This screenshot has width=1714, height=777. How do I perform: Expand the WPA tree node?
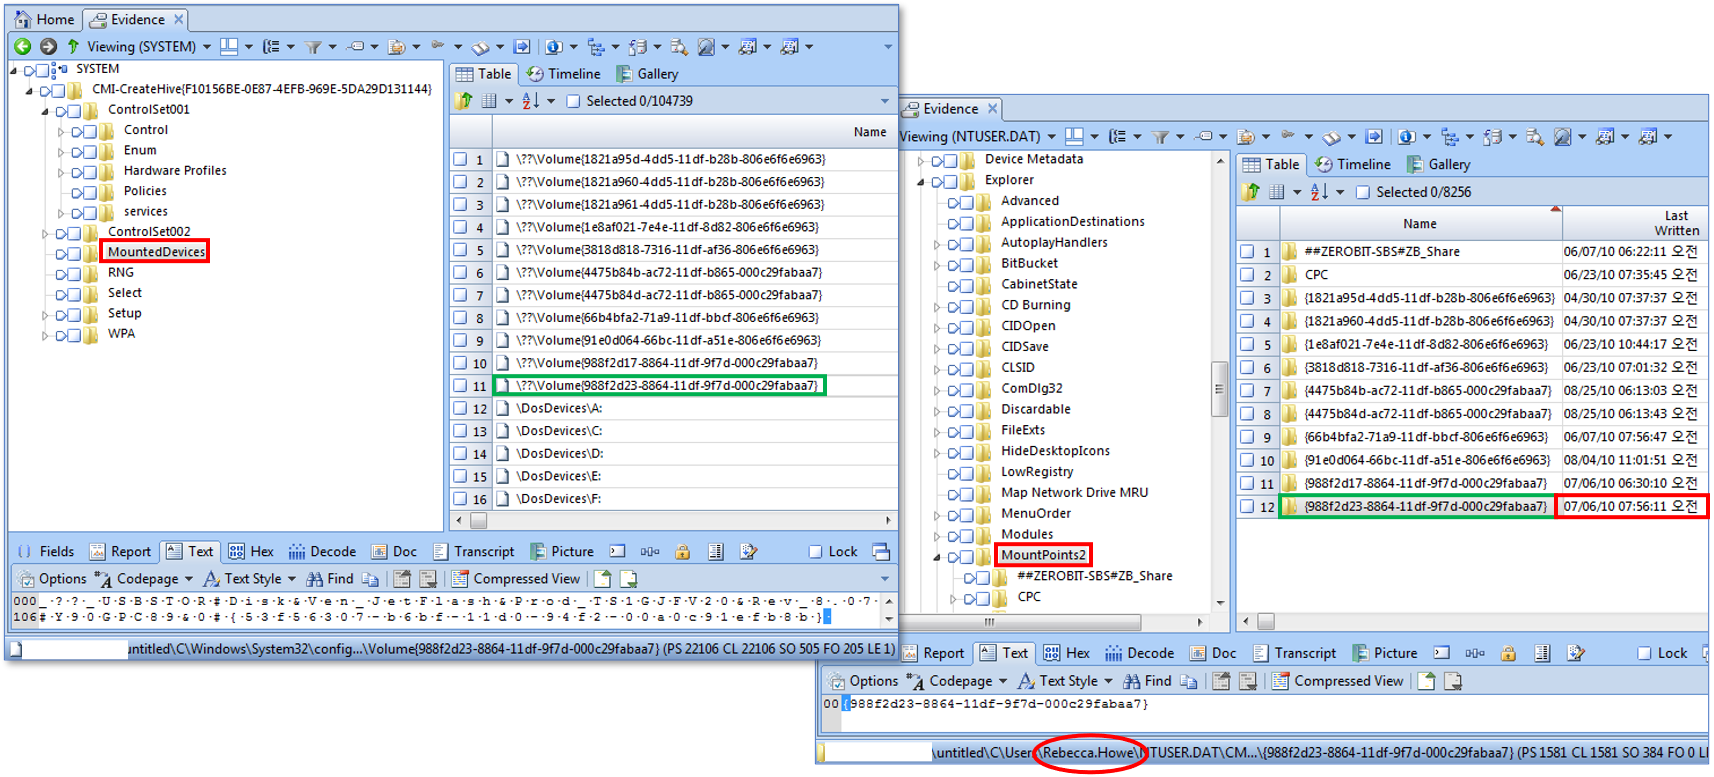[x=45, y=335]
